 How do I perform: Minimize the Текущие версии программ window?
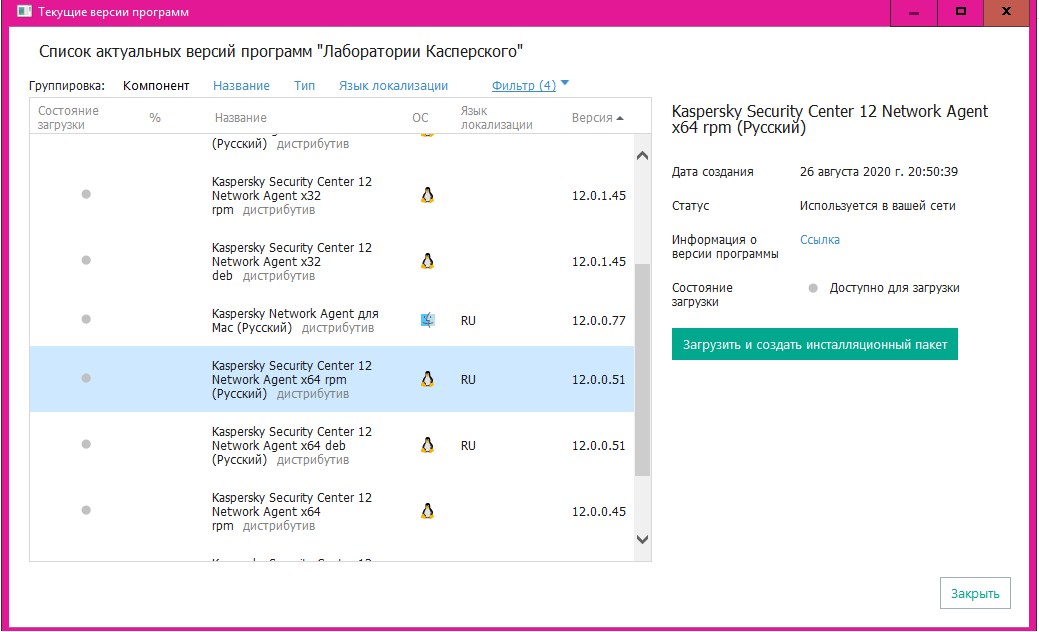[x=914, y=13]
